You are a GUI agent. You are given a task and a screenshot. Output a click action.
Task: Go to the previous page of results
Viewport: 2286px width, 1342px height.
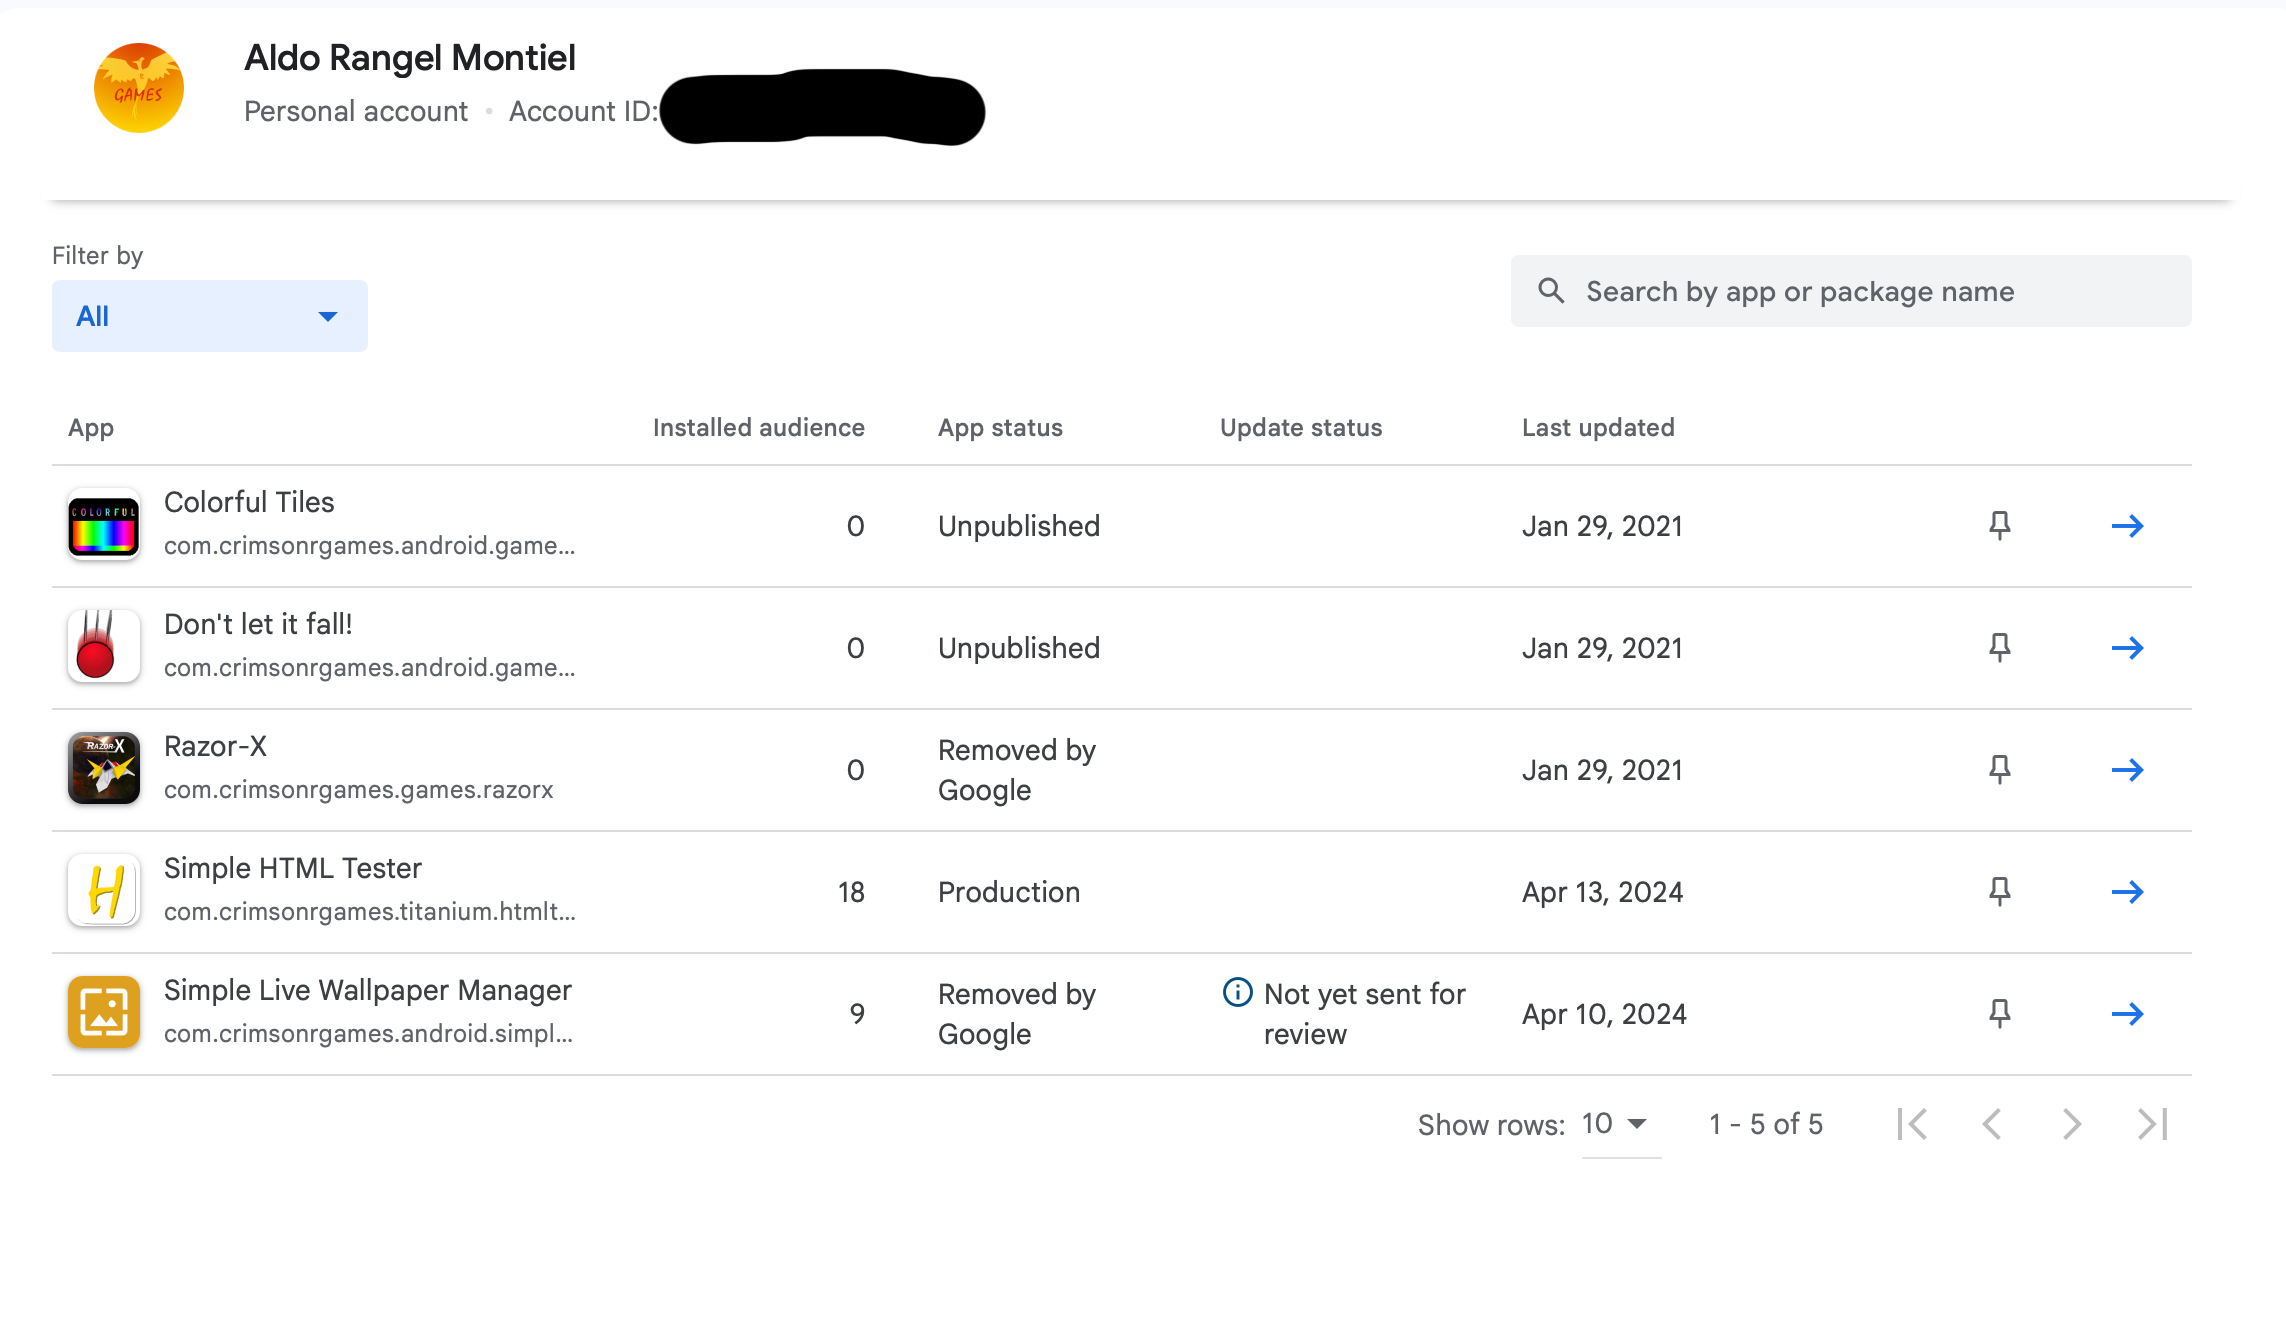point(1992,1124)
